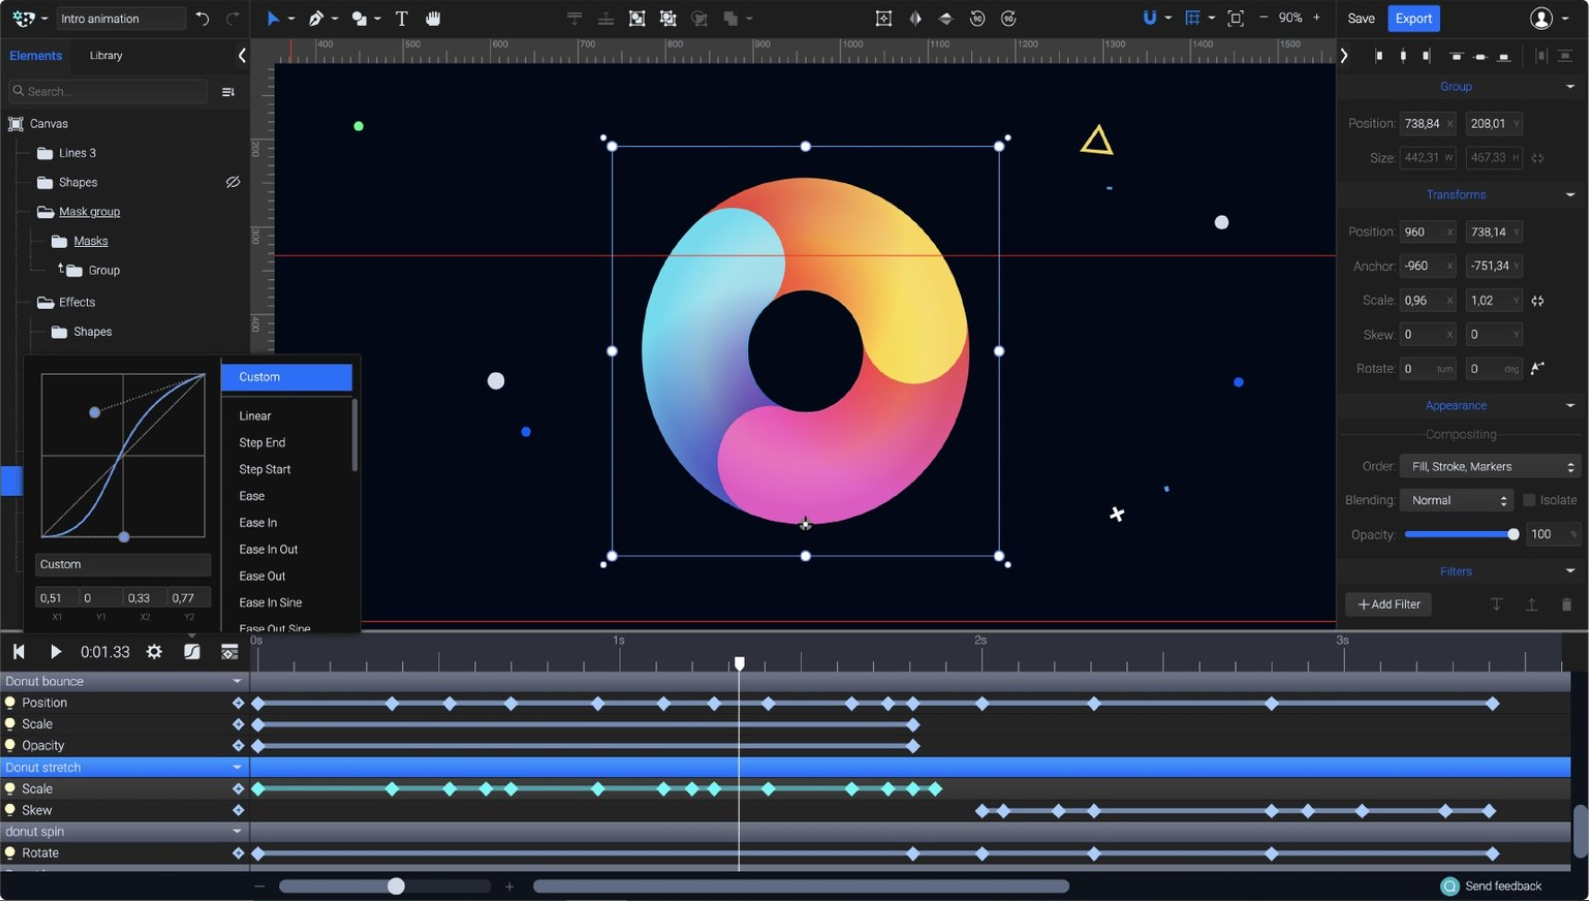Collapse the Appearance section
The height and width of the screenshot is (901, 1589).
point(1570,405)
